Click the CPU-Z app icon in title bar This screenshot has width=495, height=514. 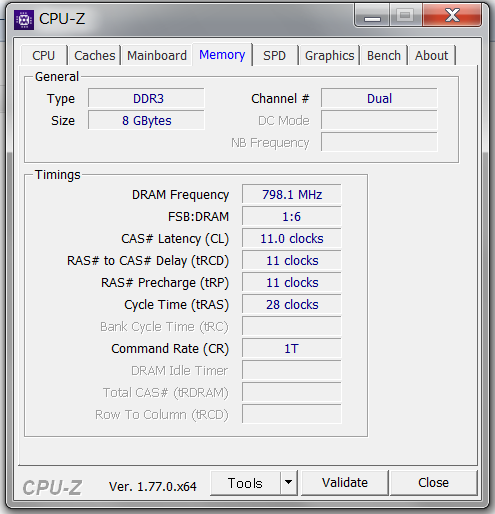24,20
